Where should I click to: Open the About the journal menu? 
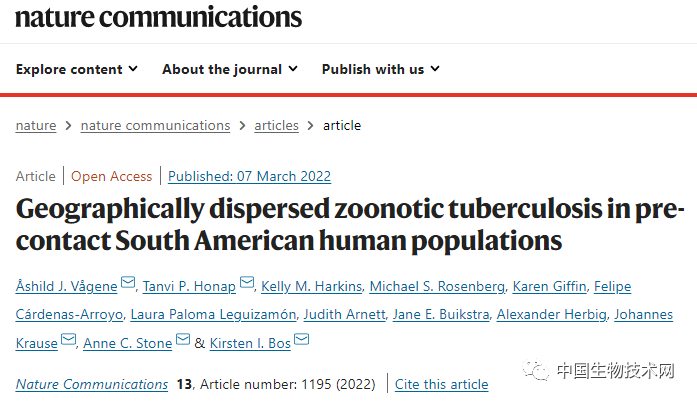pos(230,69)
